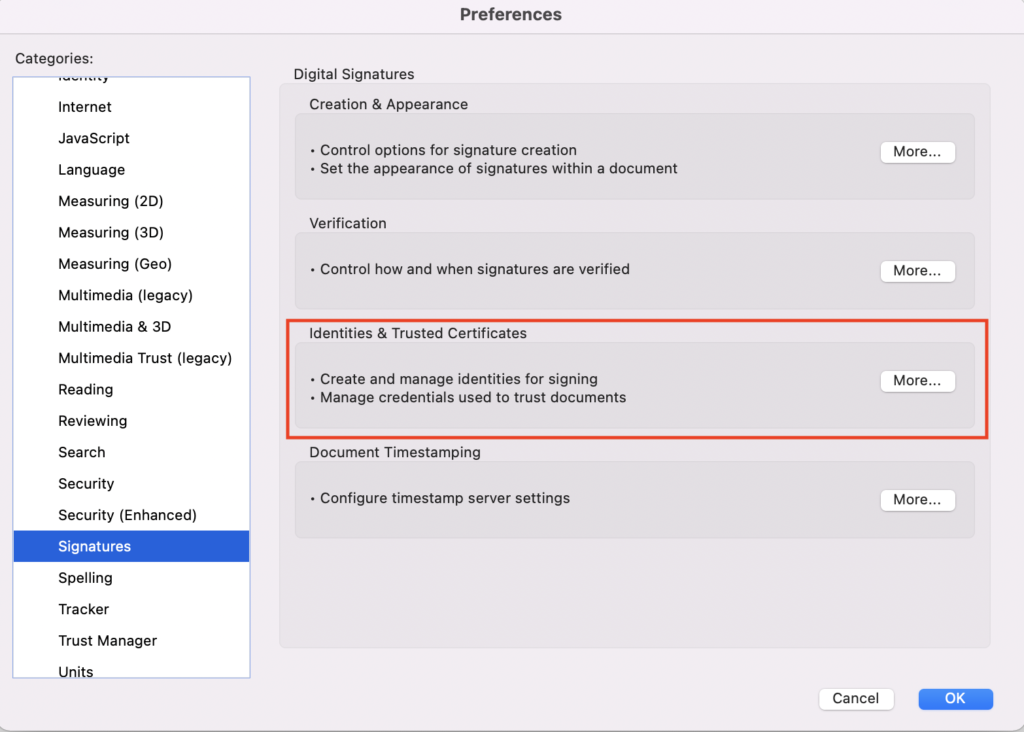Screen dimensions: 1024x732
Task: Open More for Document Timestamping
Action: (x=917, y=500)
